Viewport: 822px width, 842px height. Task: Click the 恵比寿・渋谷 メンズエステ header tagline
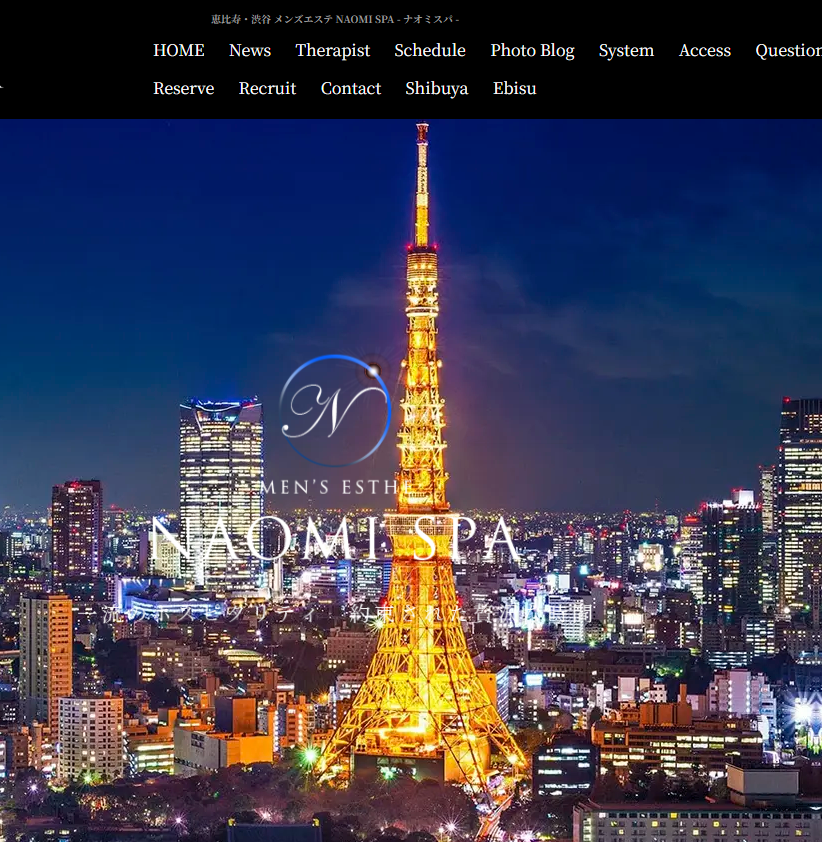335,20
